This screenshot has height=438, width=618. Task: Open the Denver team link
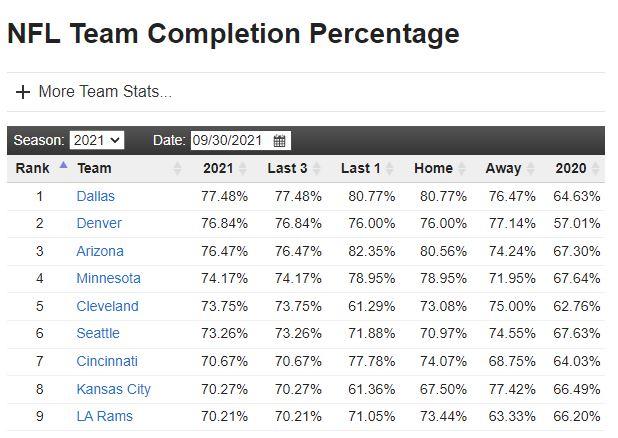pyautogui.click(x=99, y=223)
